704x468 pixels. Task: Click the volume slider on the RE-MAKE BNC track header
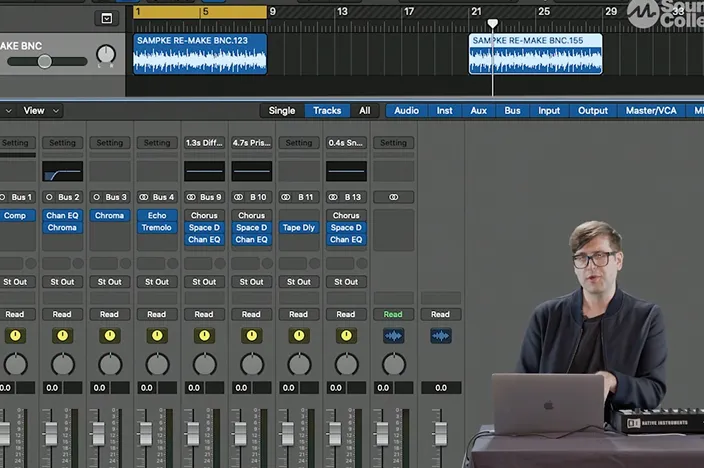(x=44, y=62)
